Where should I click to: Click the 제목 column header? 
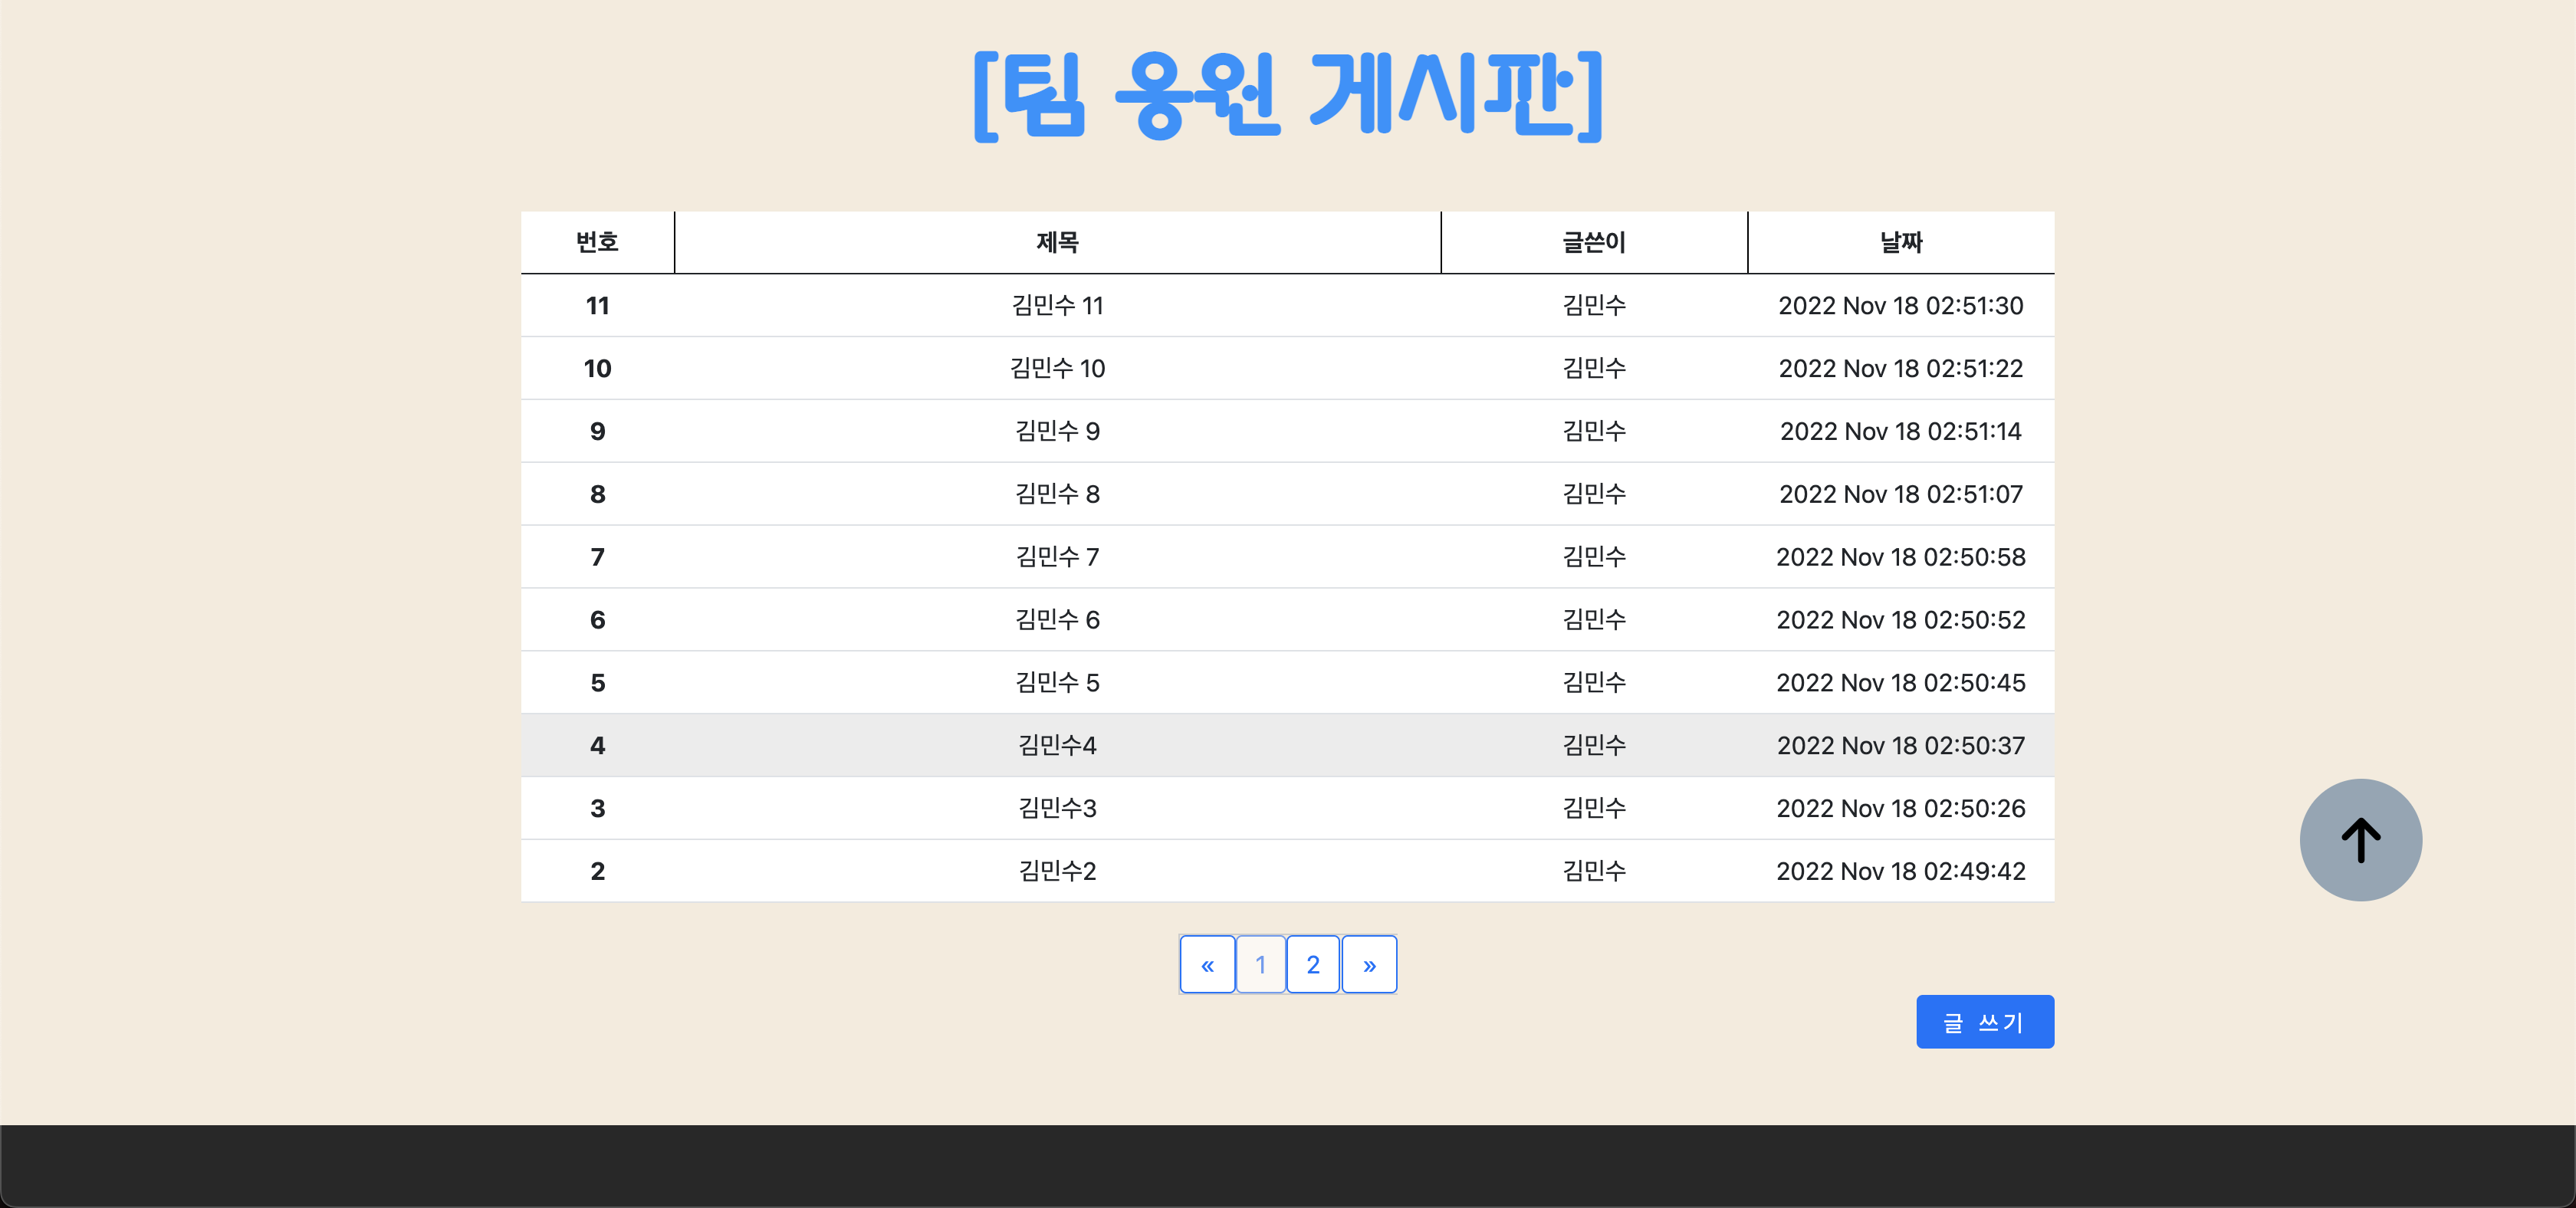[x=1057, y=242]
